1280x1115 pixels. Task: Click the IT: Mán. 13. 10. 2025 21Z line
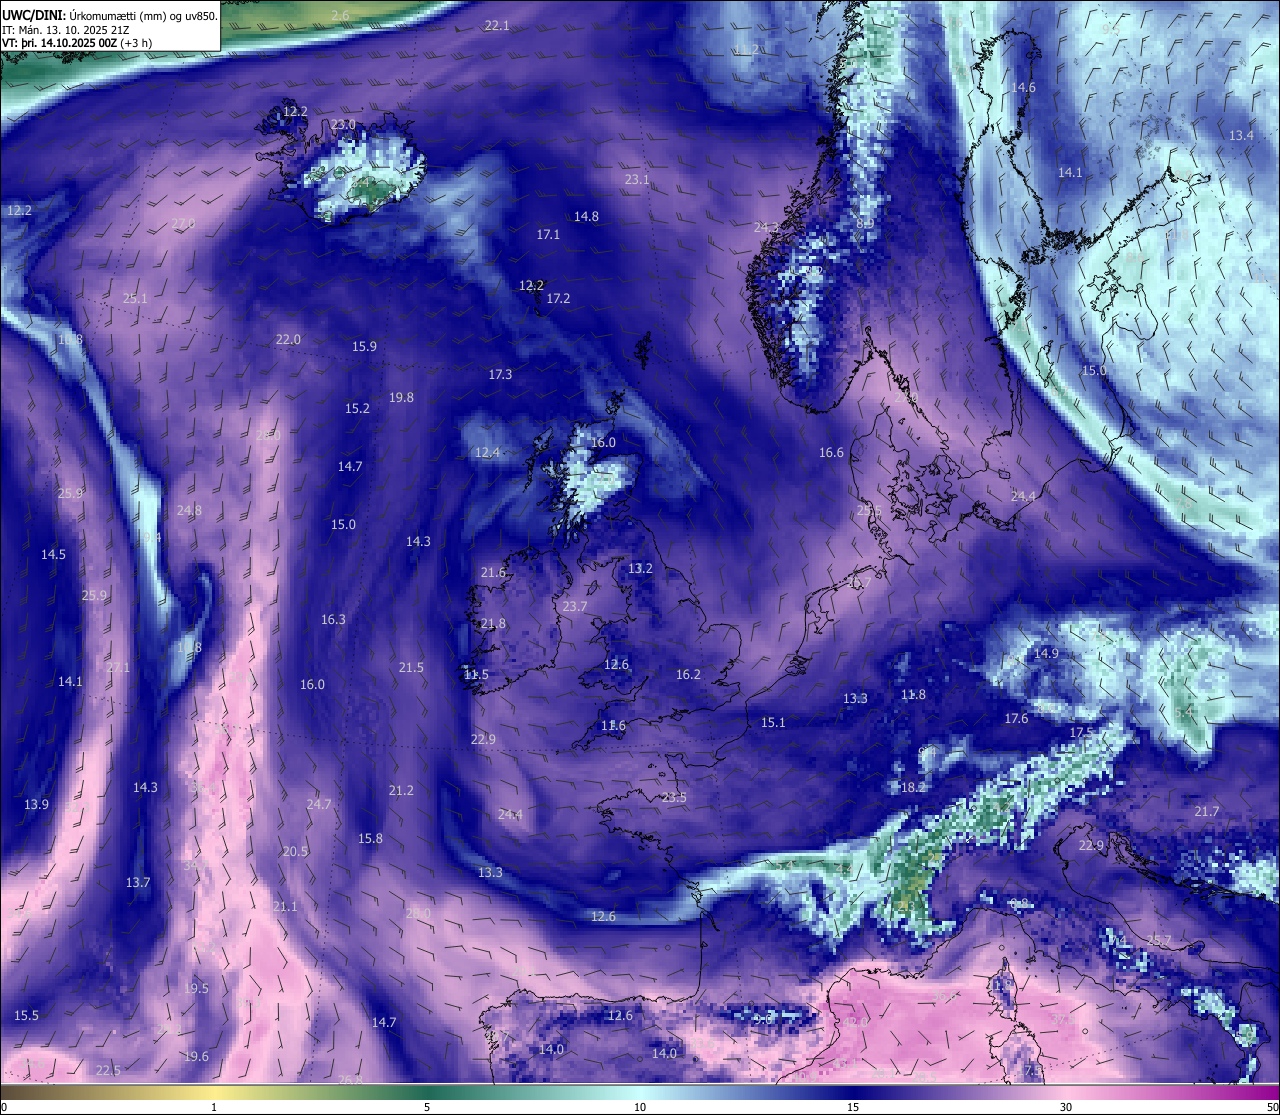pos(65,30)
